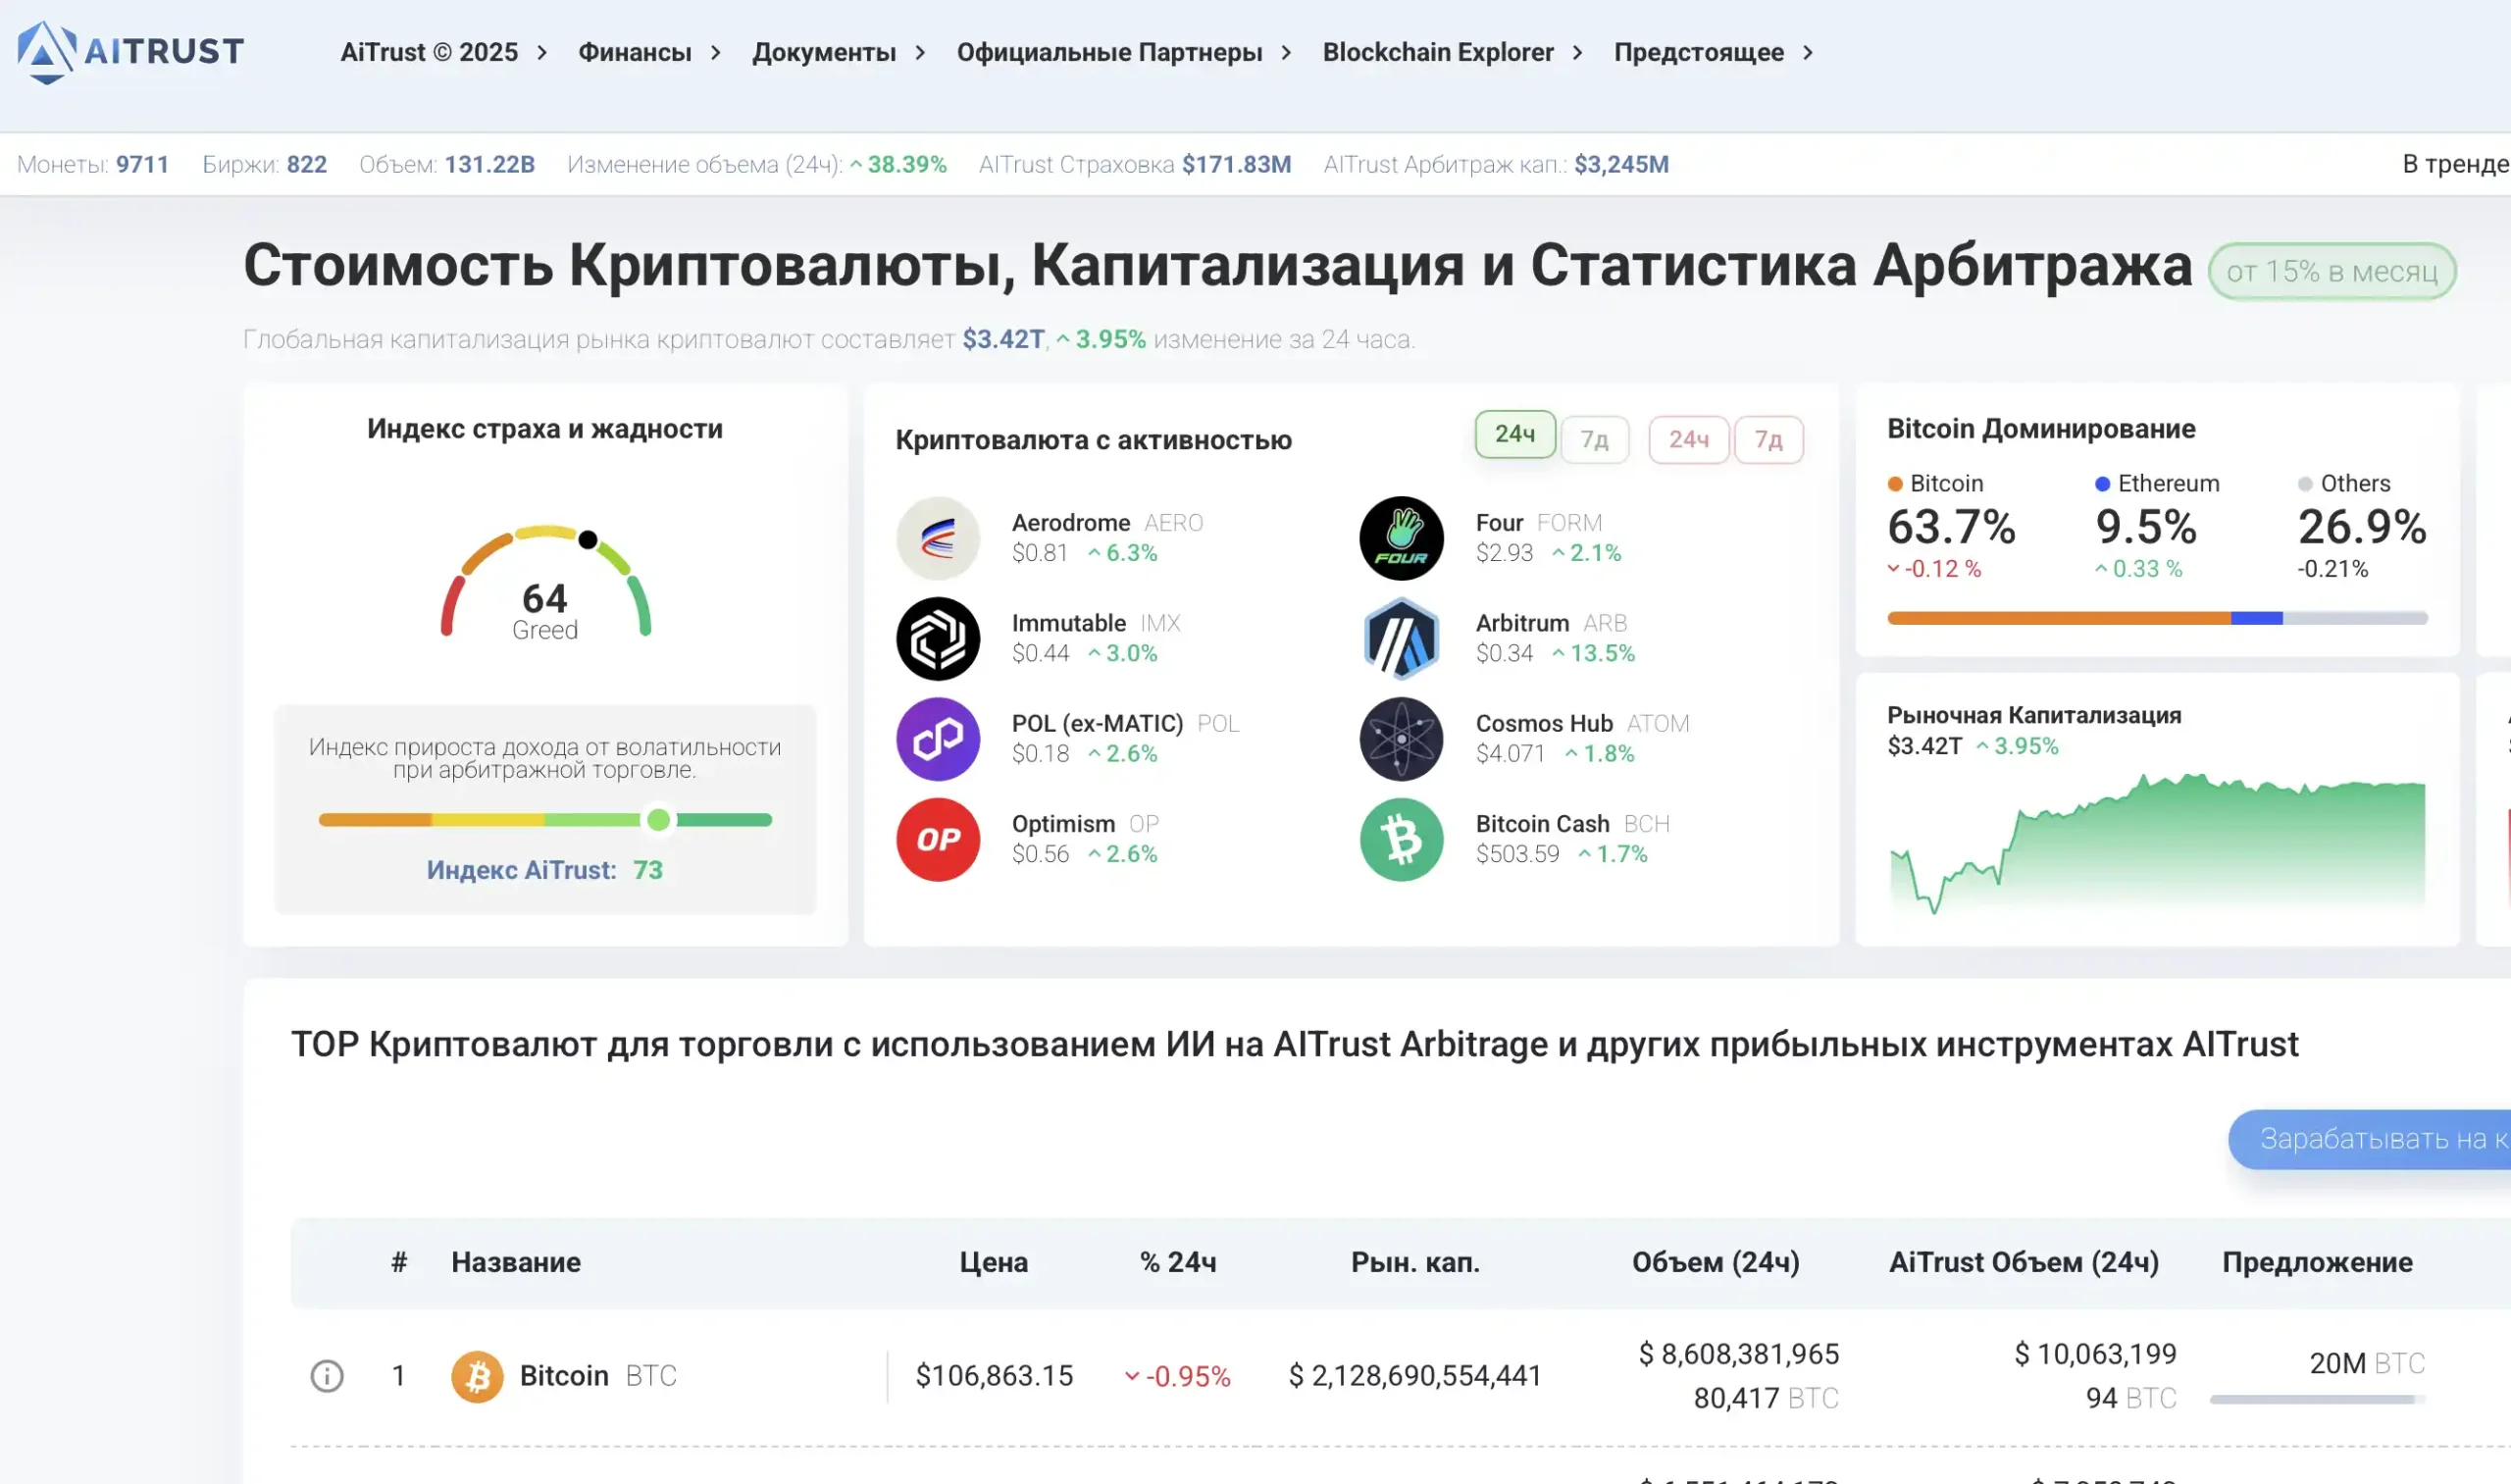Expand chevron next to Документы
The height and width of the screenshot is (1484, 2511).
(920, 52)
